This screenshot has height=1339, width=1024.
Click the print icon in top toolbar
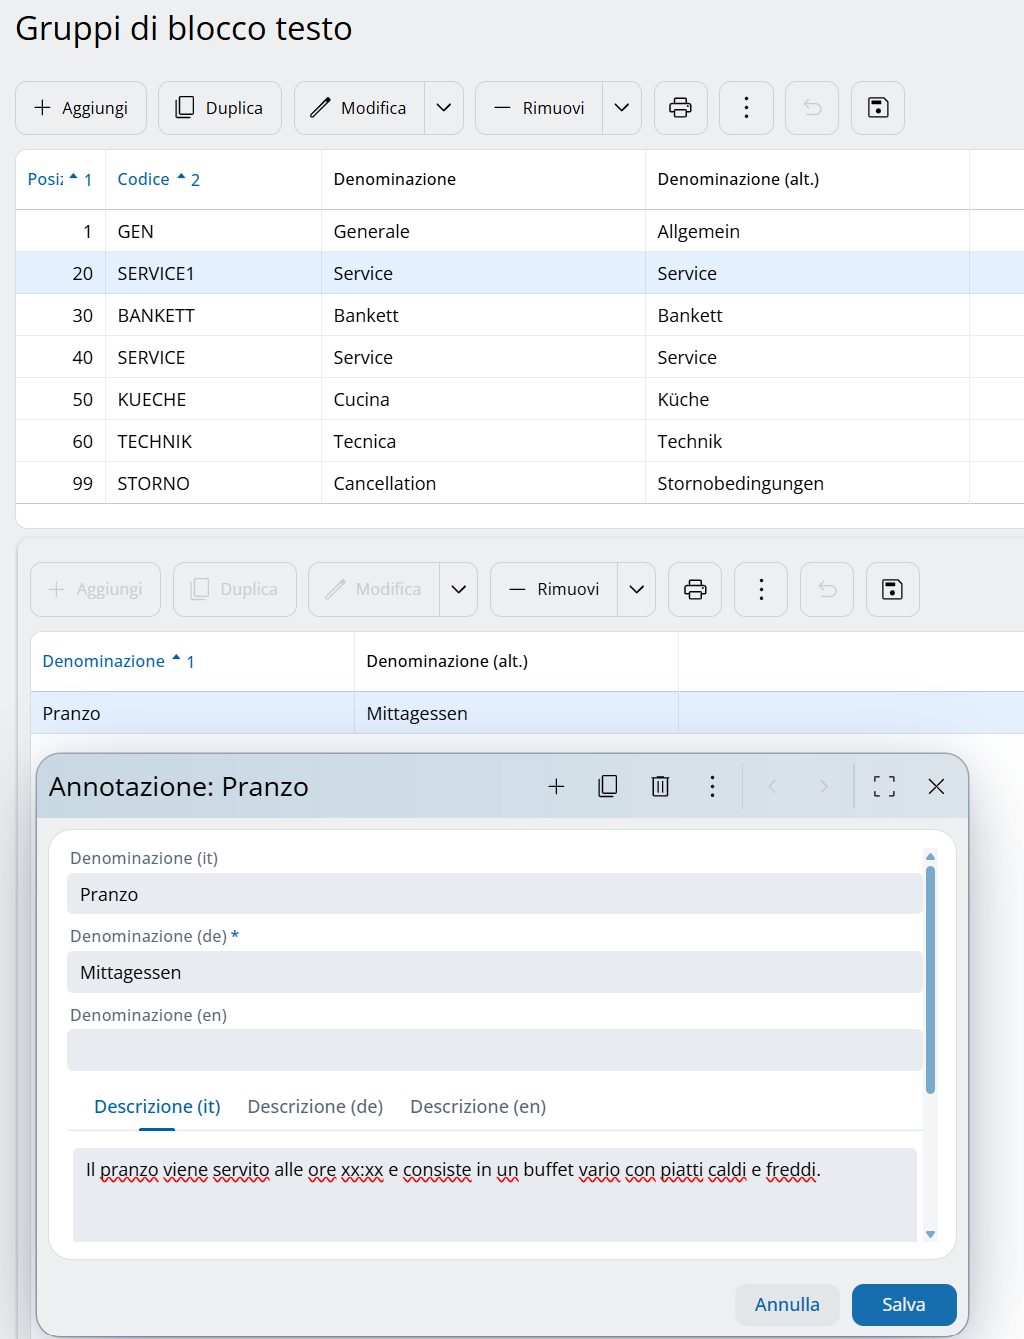coord(680,108)
